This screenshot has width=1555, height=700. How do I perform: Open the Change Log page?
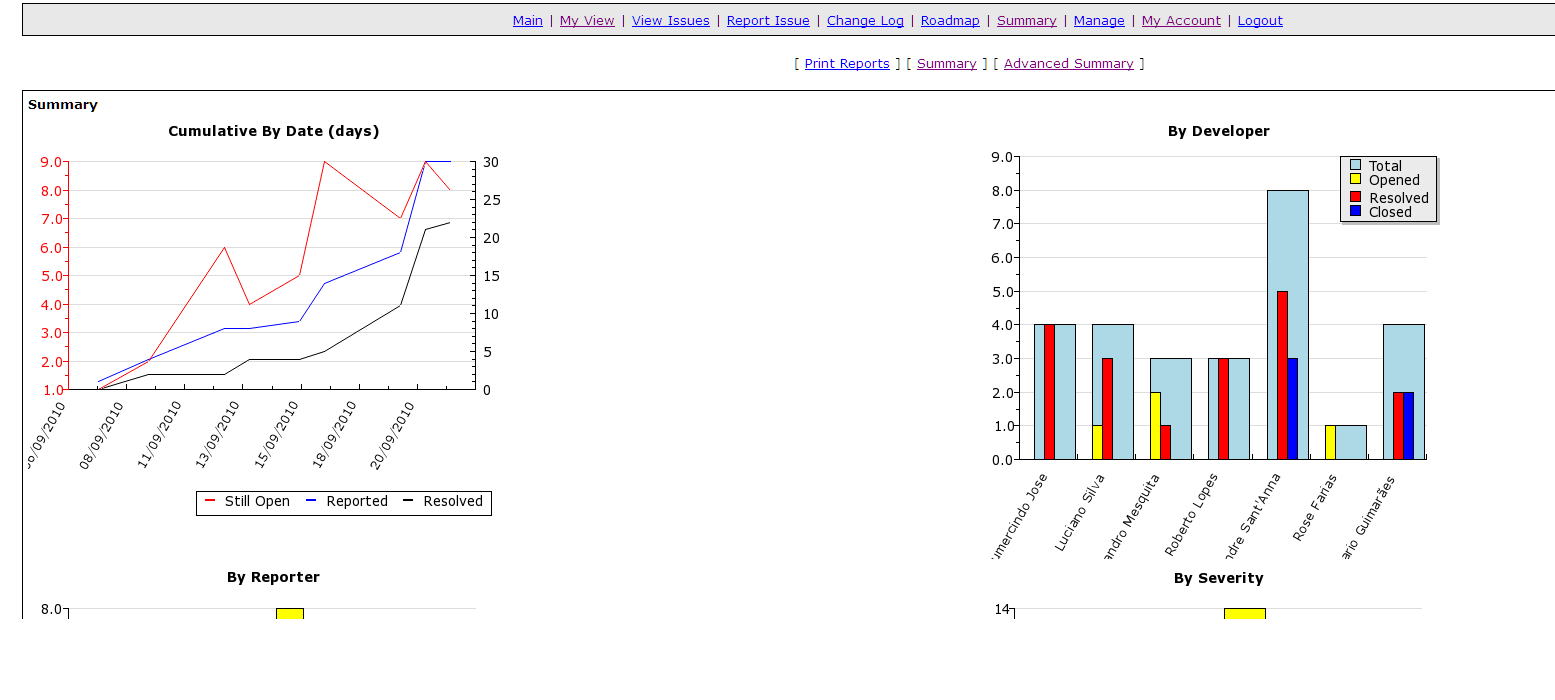864,20
